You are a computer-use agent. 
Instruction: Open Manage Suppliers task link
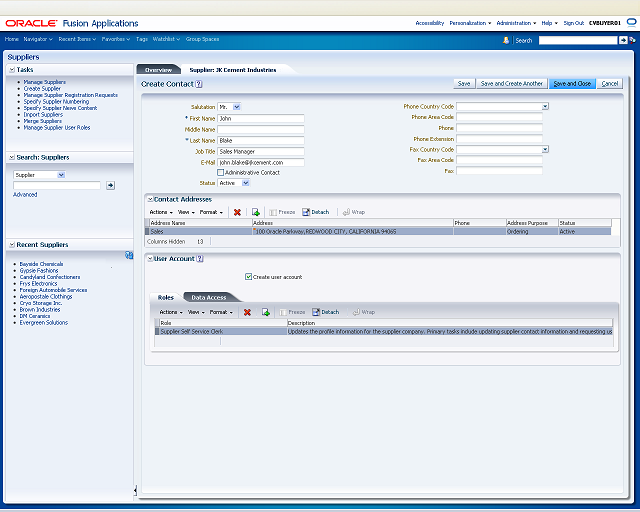44,82
